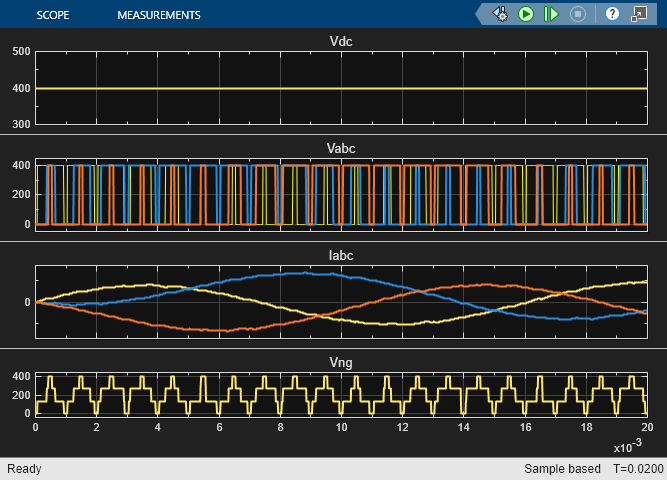Select the Vabc plot title
The width and height of the screenshot is (667, 480).
tap(341, 149)
